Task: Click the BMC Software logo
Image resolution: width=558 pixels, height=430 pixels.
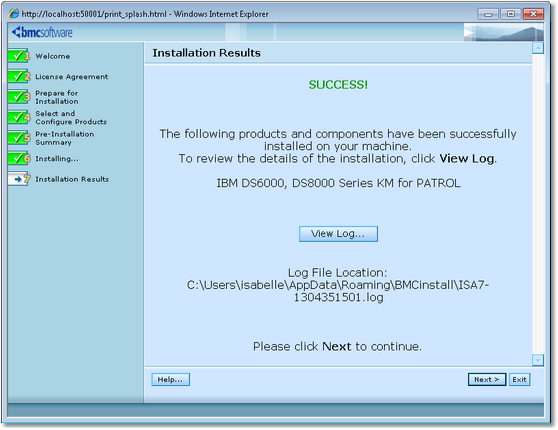Action: click(42, 32)
